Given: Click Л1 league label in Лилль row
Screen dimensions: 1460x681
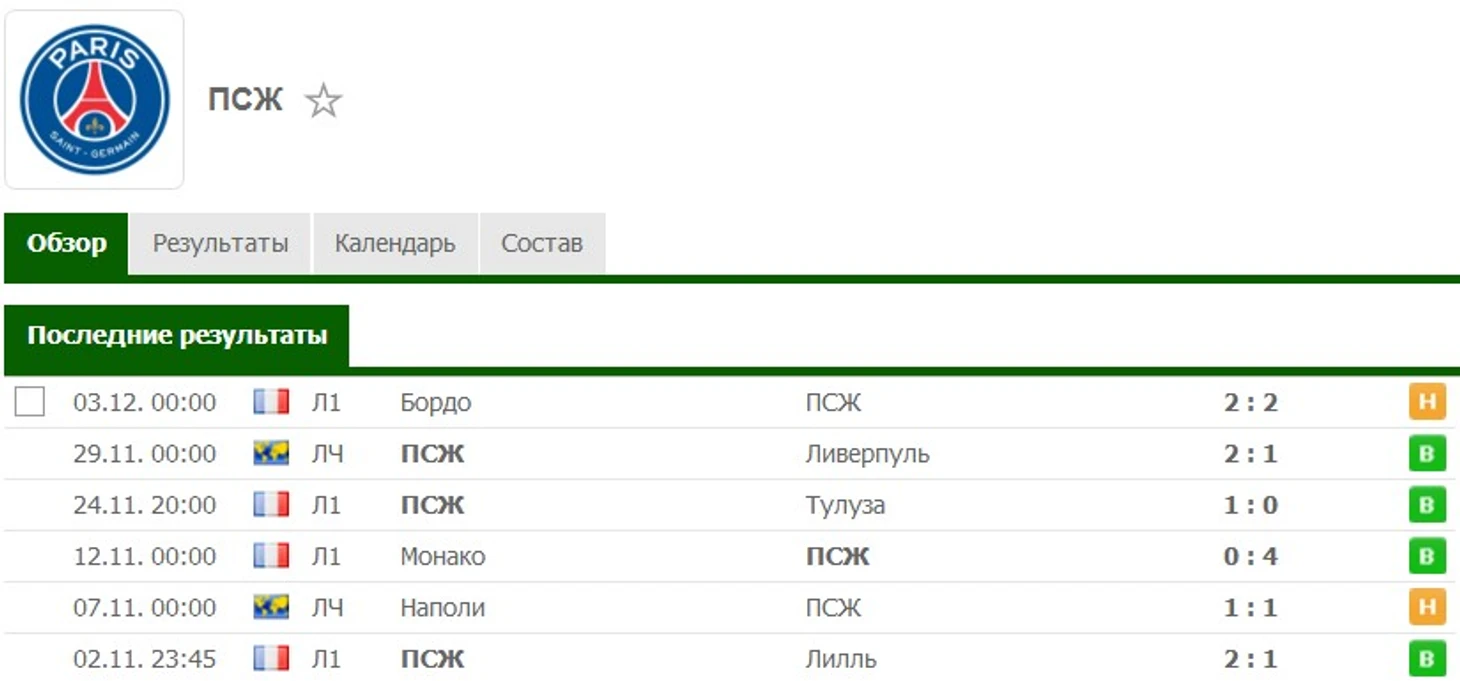Looking at the screenshot, I should point(326,659).
